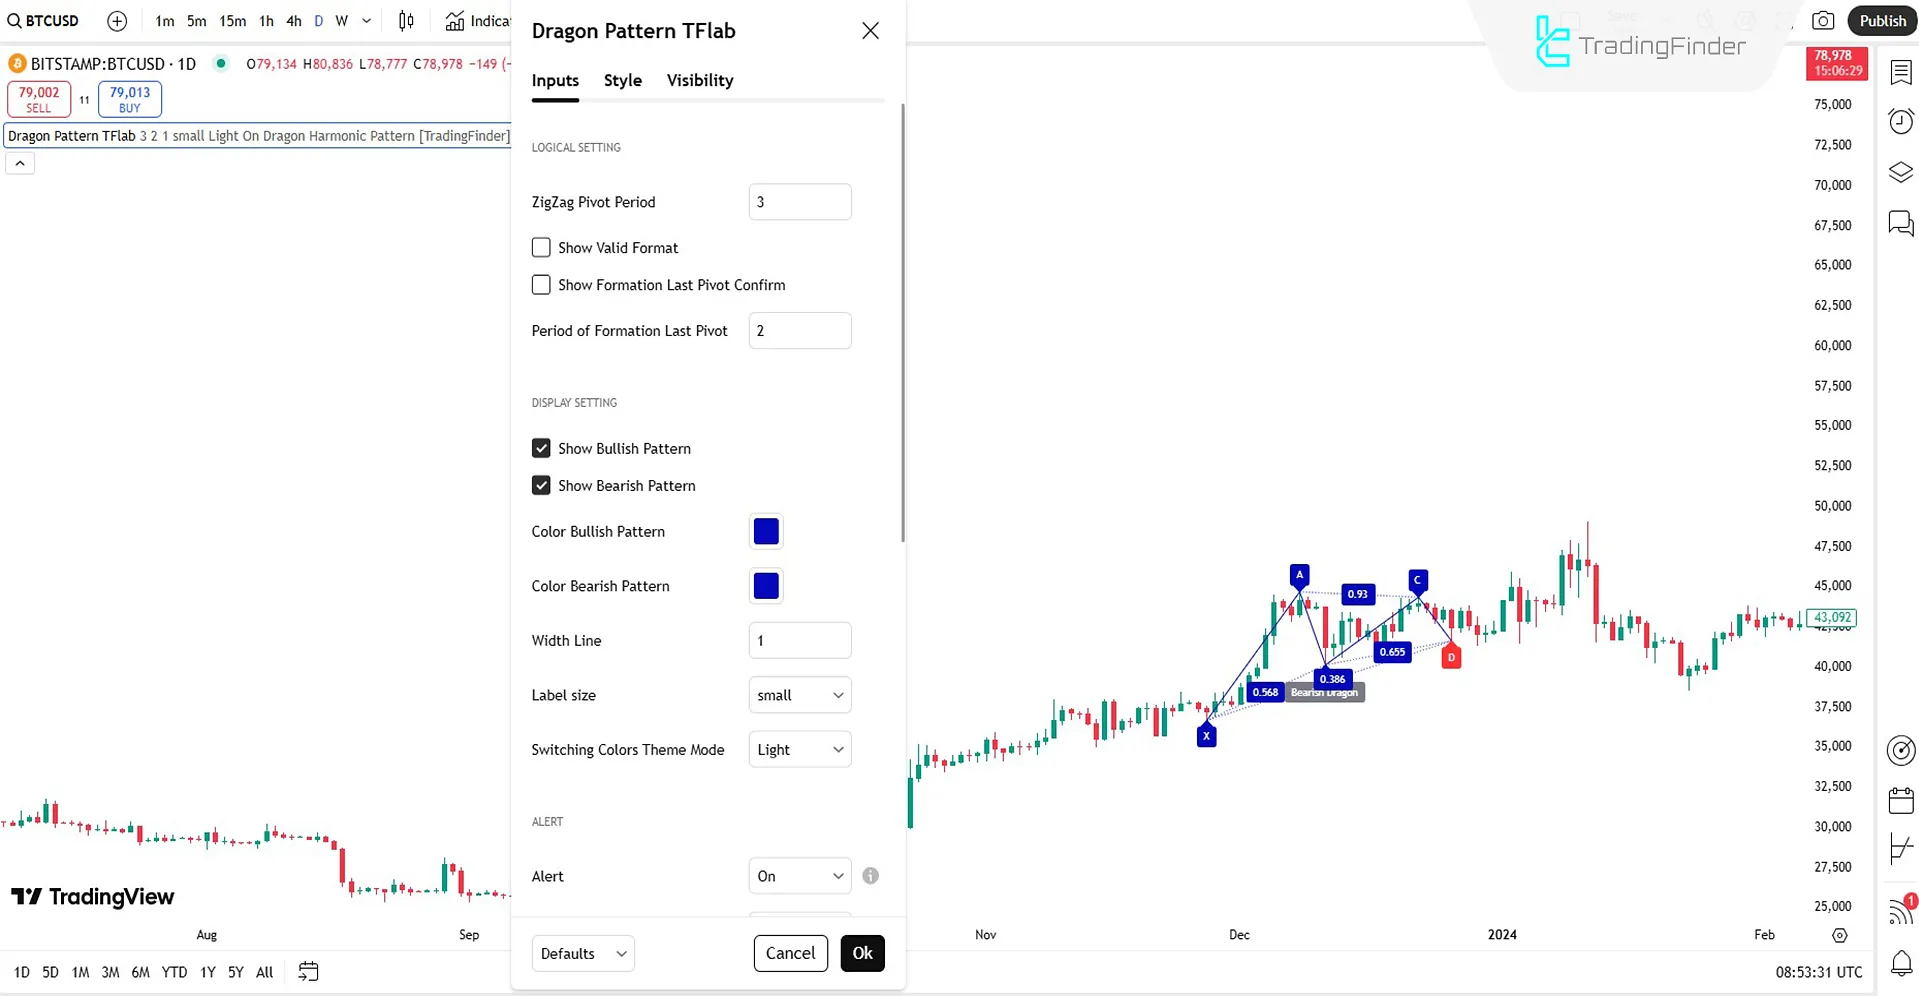Click the candlestick chart type icon
1919x996 pixels.
(406, 21)
